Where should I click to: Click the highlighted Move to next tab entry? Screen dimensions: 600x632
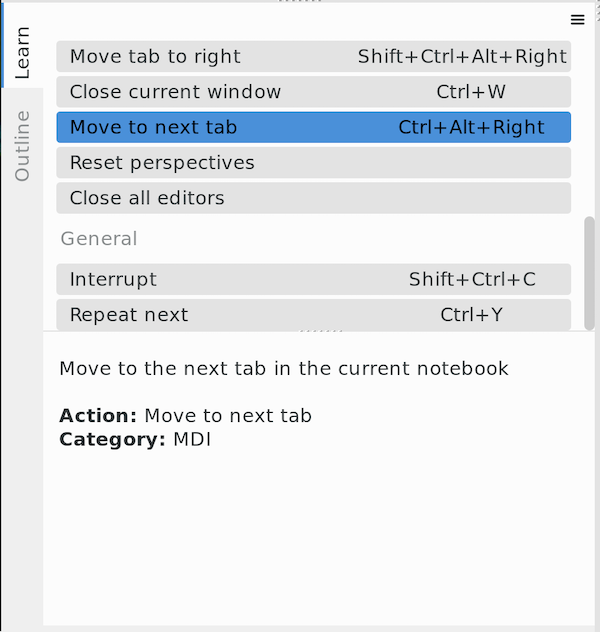[x=153, y=127]
